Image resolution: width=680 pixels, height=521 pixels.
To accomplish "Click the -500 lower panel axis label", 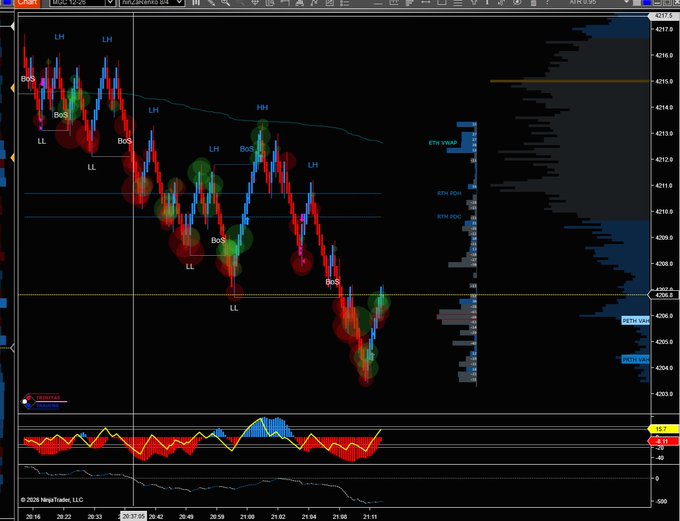I will click(x=661, y=501).
